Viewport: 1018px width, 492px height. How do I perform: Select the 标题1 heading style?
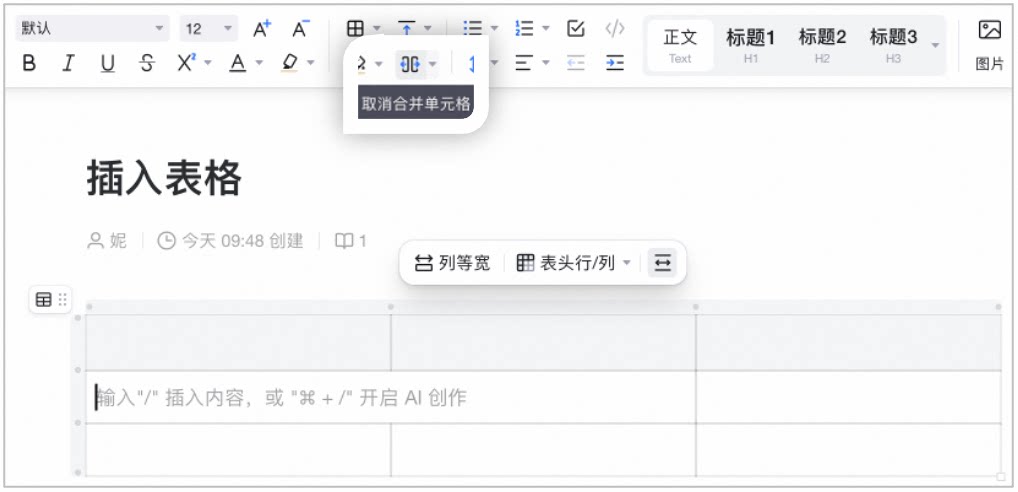tap(751, 45)
